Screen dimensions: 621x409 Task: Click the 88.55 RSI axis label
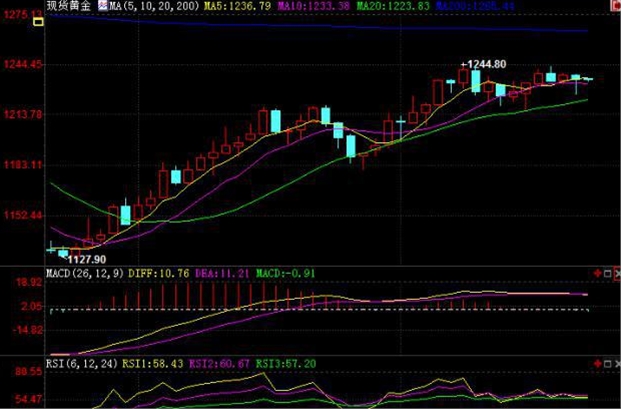(29, 371)
